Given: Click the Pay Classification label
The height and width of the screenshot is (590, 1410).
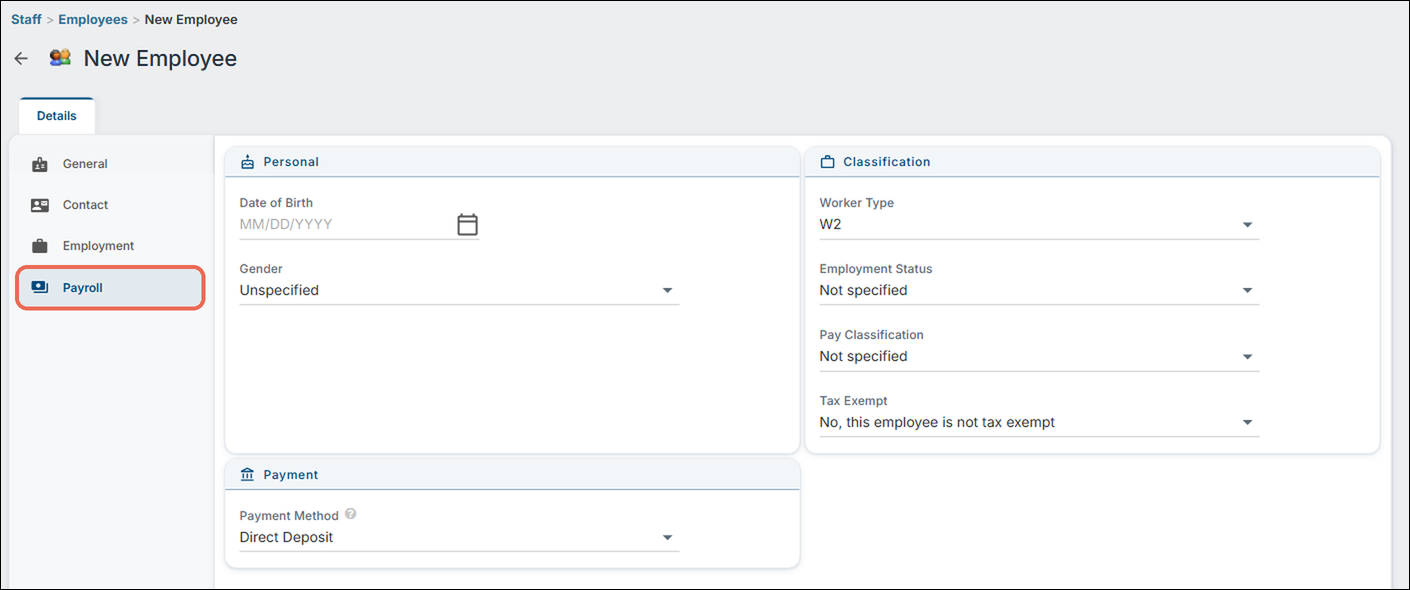Looking at the screenshot, I should click(872, 335).
